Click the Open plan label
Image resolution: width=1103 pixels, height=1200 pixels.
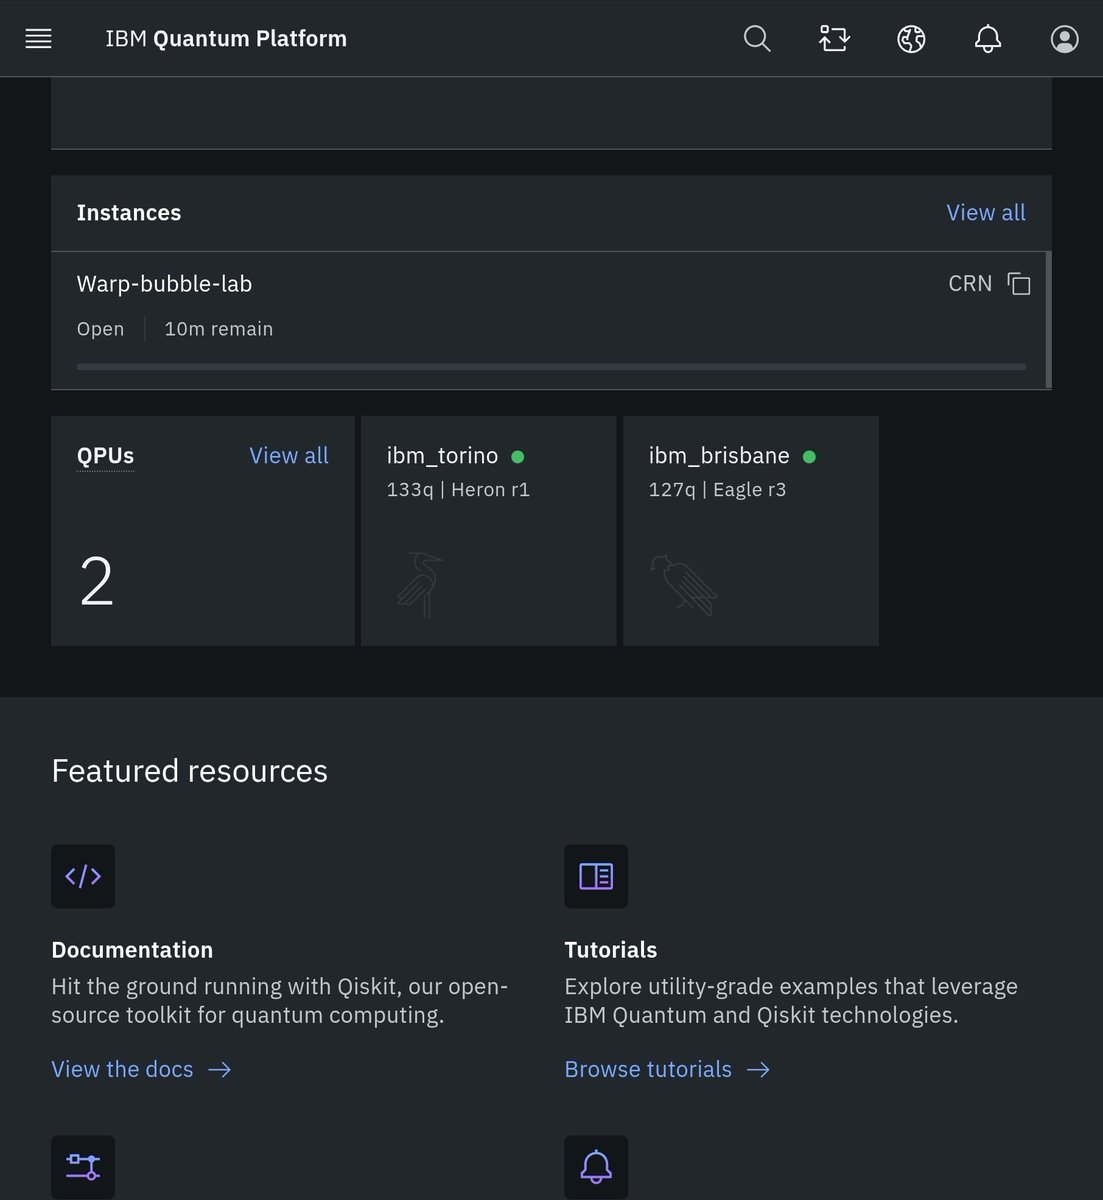click(101, 329)
